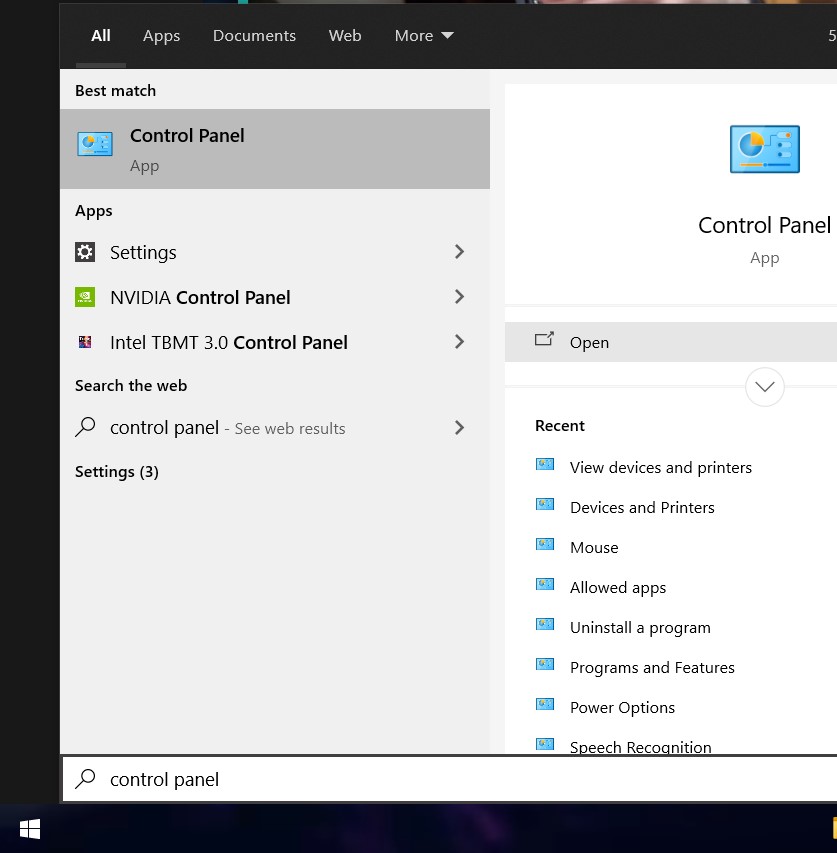The image size is (837, 853).
Task: Click the Control Panel icon in Best match
Action: (95, 144)
